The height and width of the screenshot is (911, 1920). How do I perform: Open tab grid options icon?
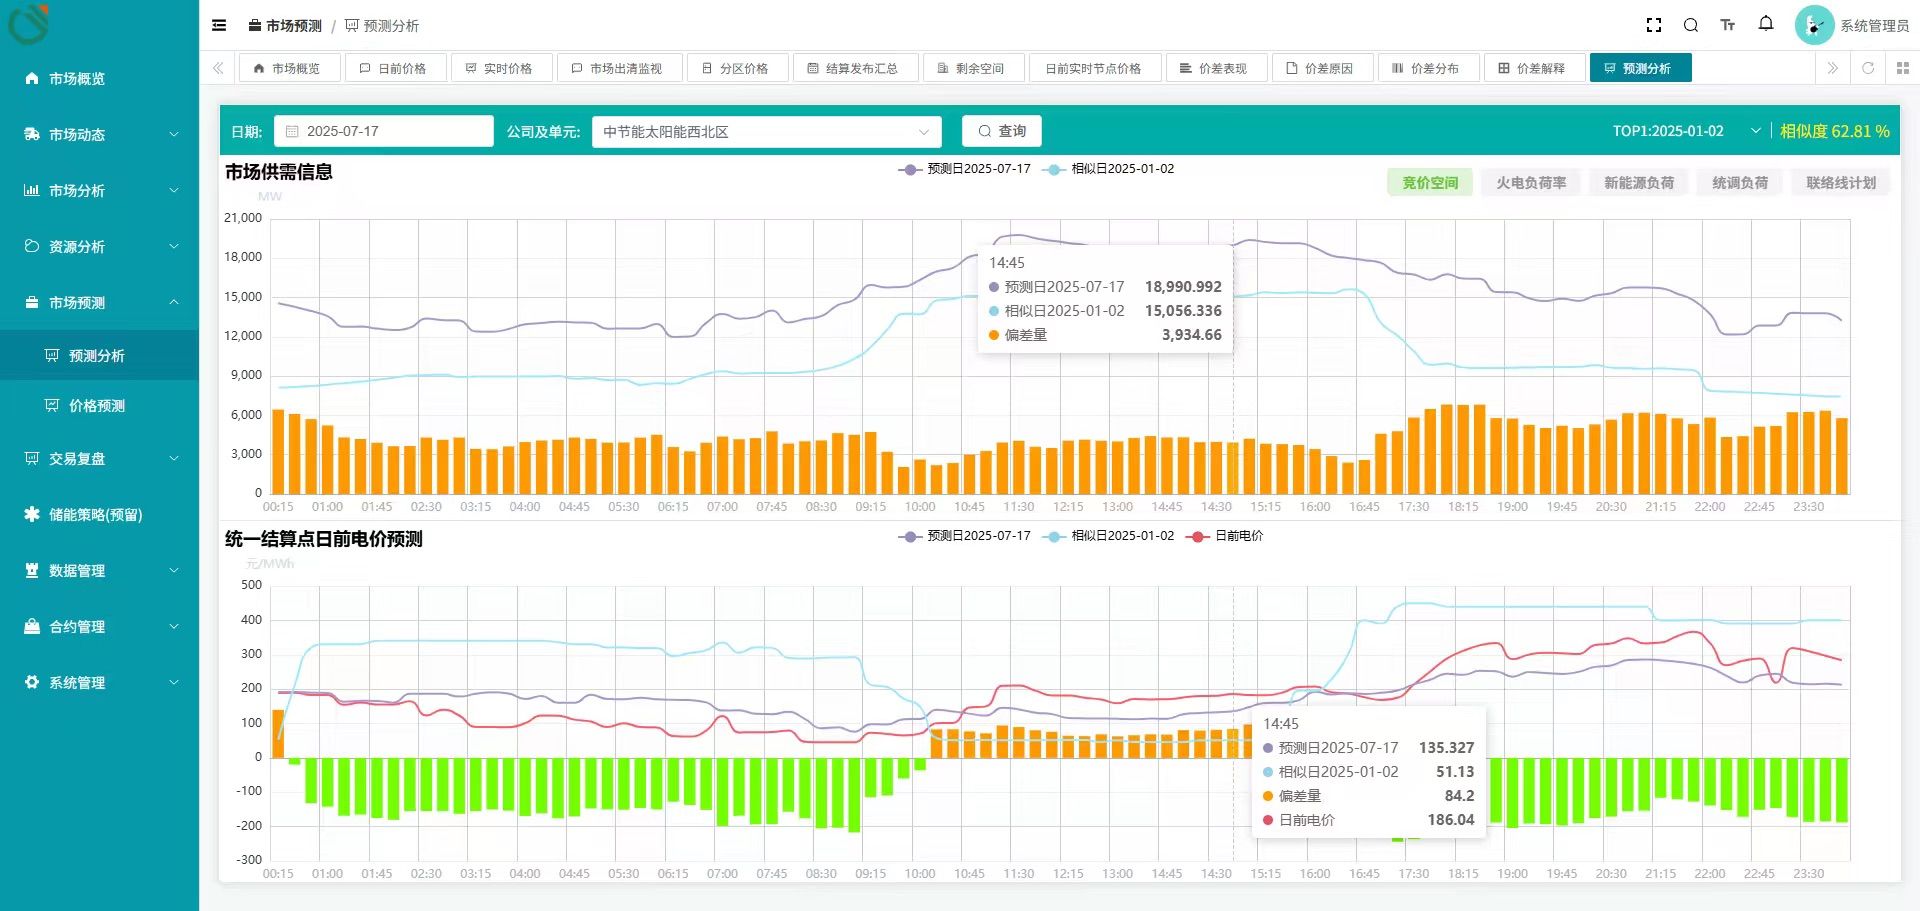click(1902, 68)
